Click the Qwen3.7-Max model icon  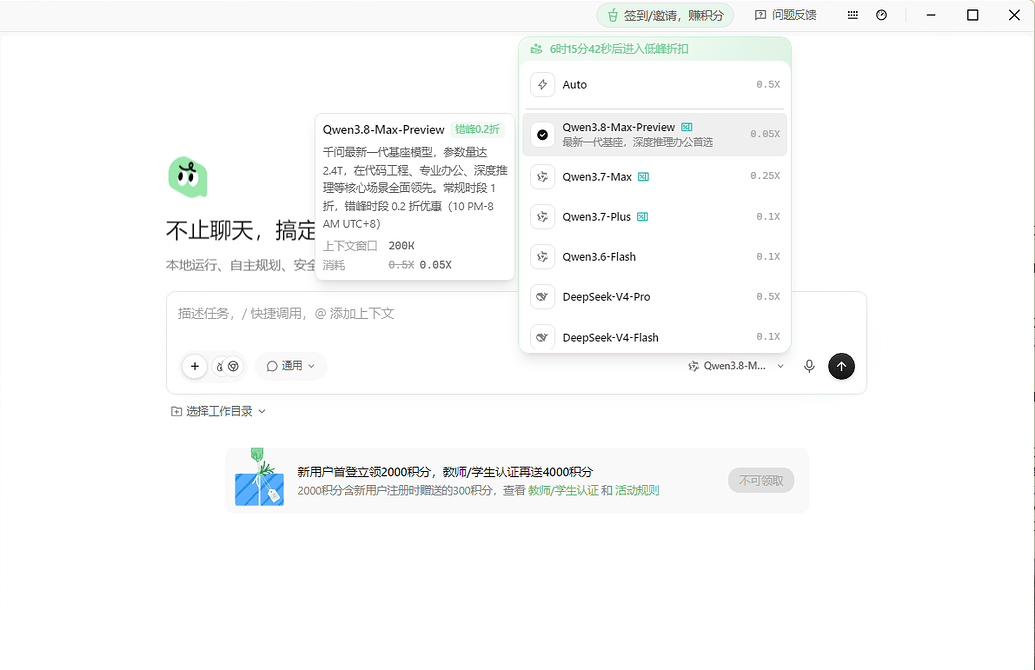[543, 177]
